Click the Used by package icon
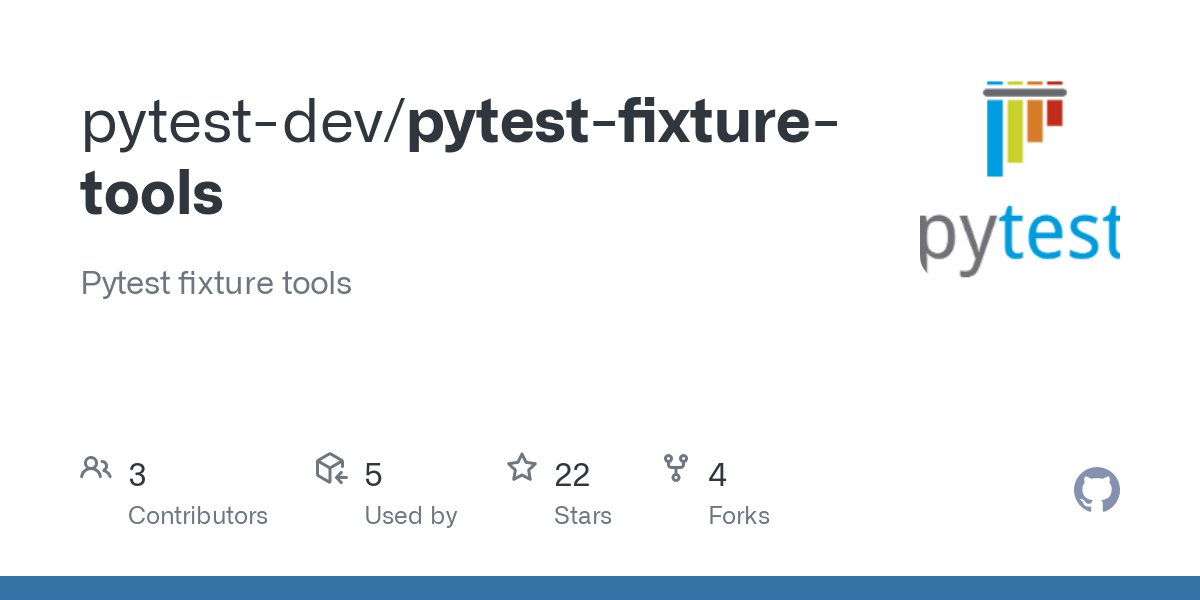This screenshot has width=1200, height=600. [331, 468]
